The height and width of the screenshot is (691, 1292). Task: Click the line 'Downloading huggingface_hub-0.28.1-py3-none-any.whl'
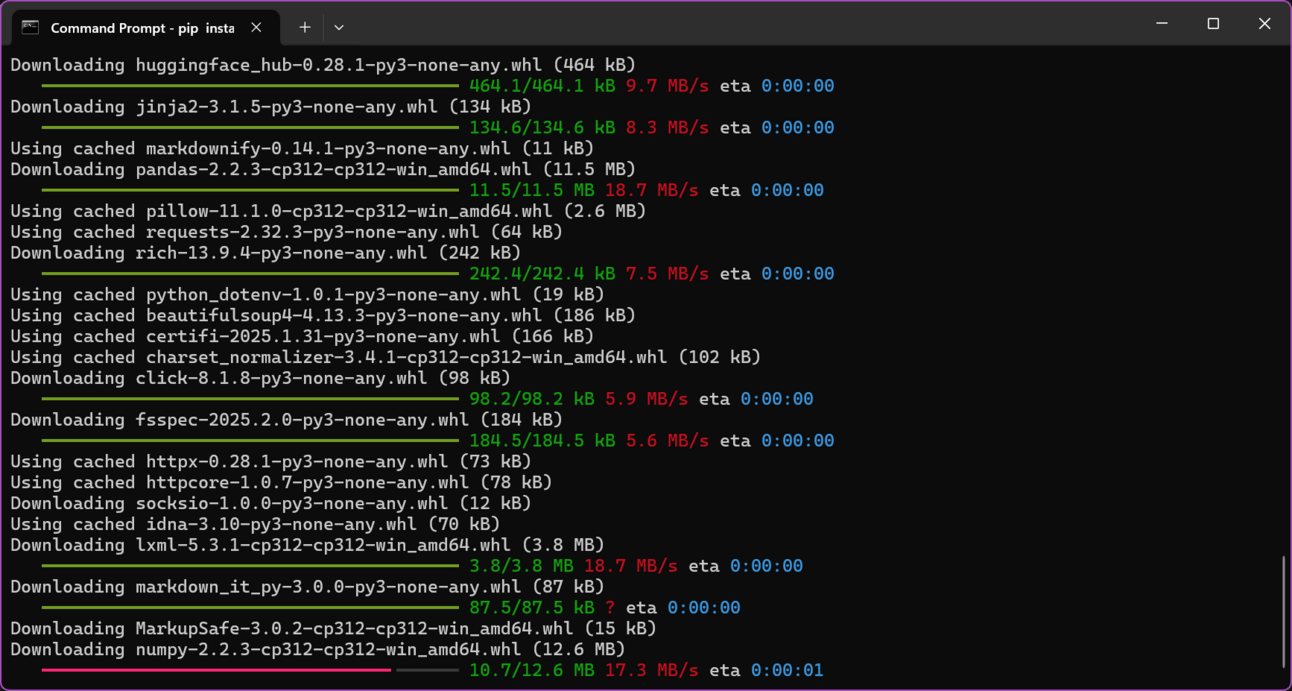323,65
